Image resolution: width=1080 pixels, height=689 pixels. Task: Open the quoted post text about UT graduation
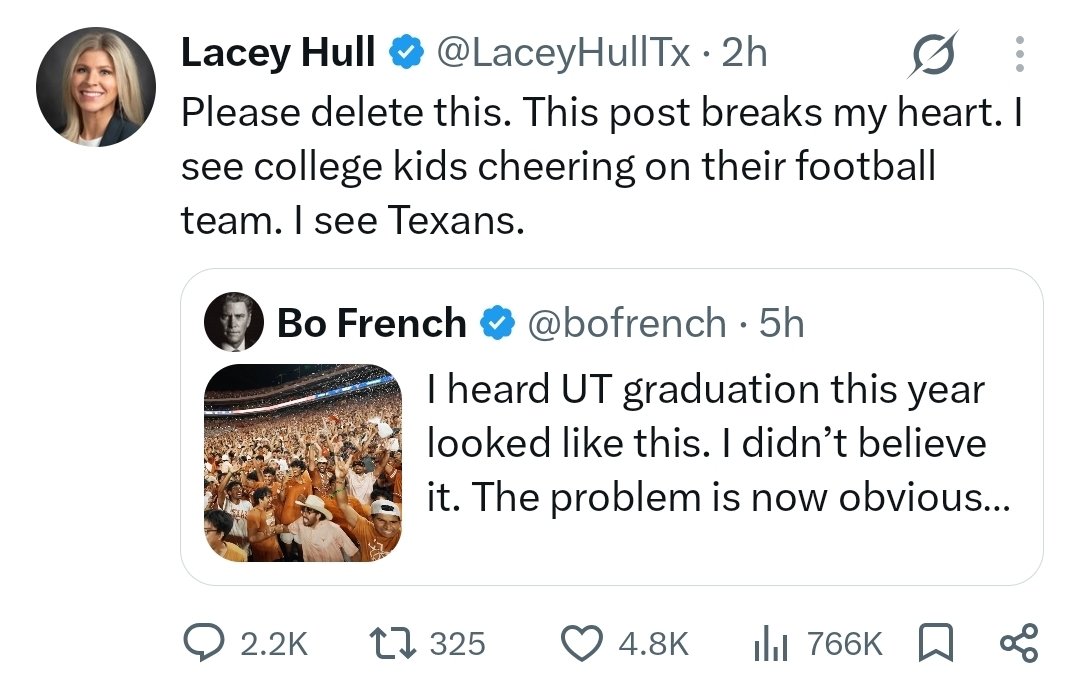[718, 443]
